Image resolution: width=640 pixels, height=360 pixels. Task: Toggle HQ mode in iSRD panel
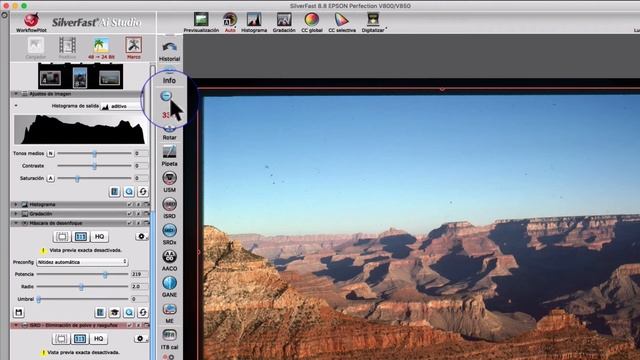pyautogui.click(x=98, y=339)
